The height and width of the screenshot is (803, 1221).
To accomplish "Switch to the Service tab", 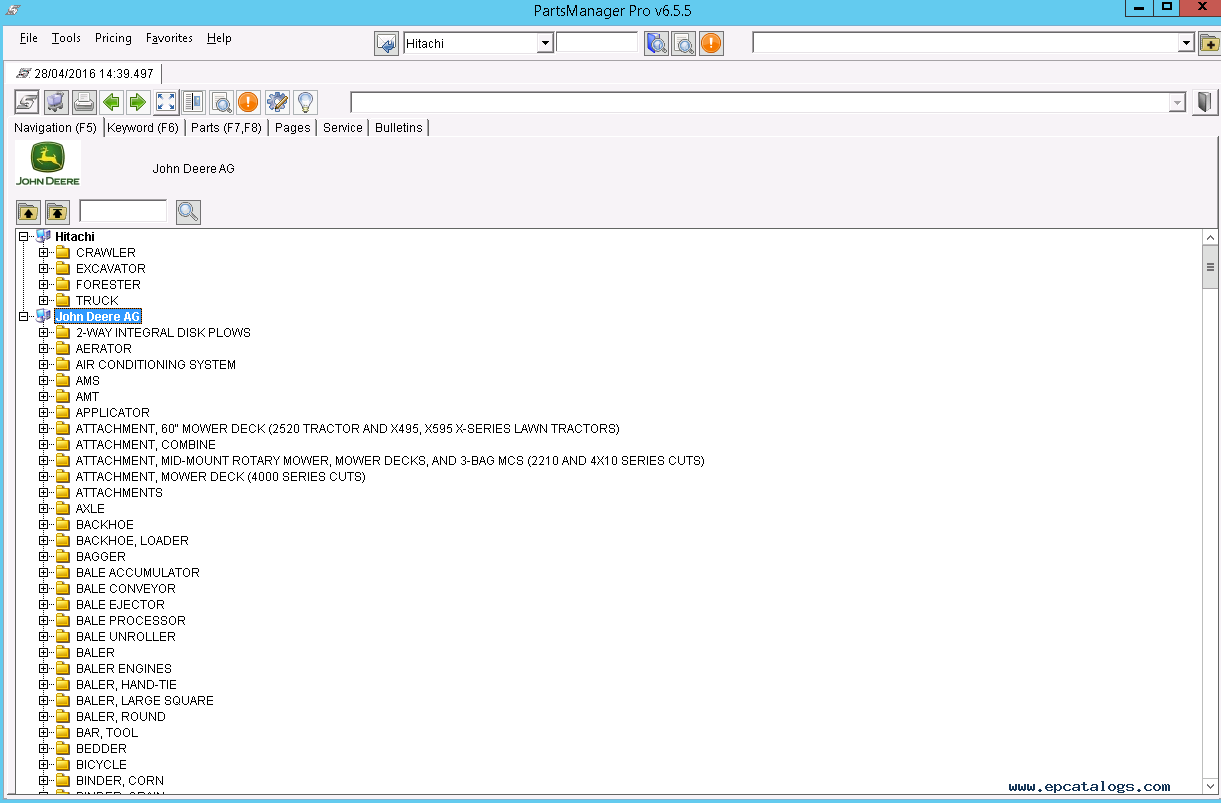I will tap(343, 128).
